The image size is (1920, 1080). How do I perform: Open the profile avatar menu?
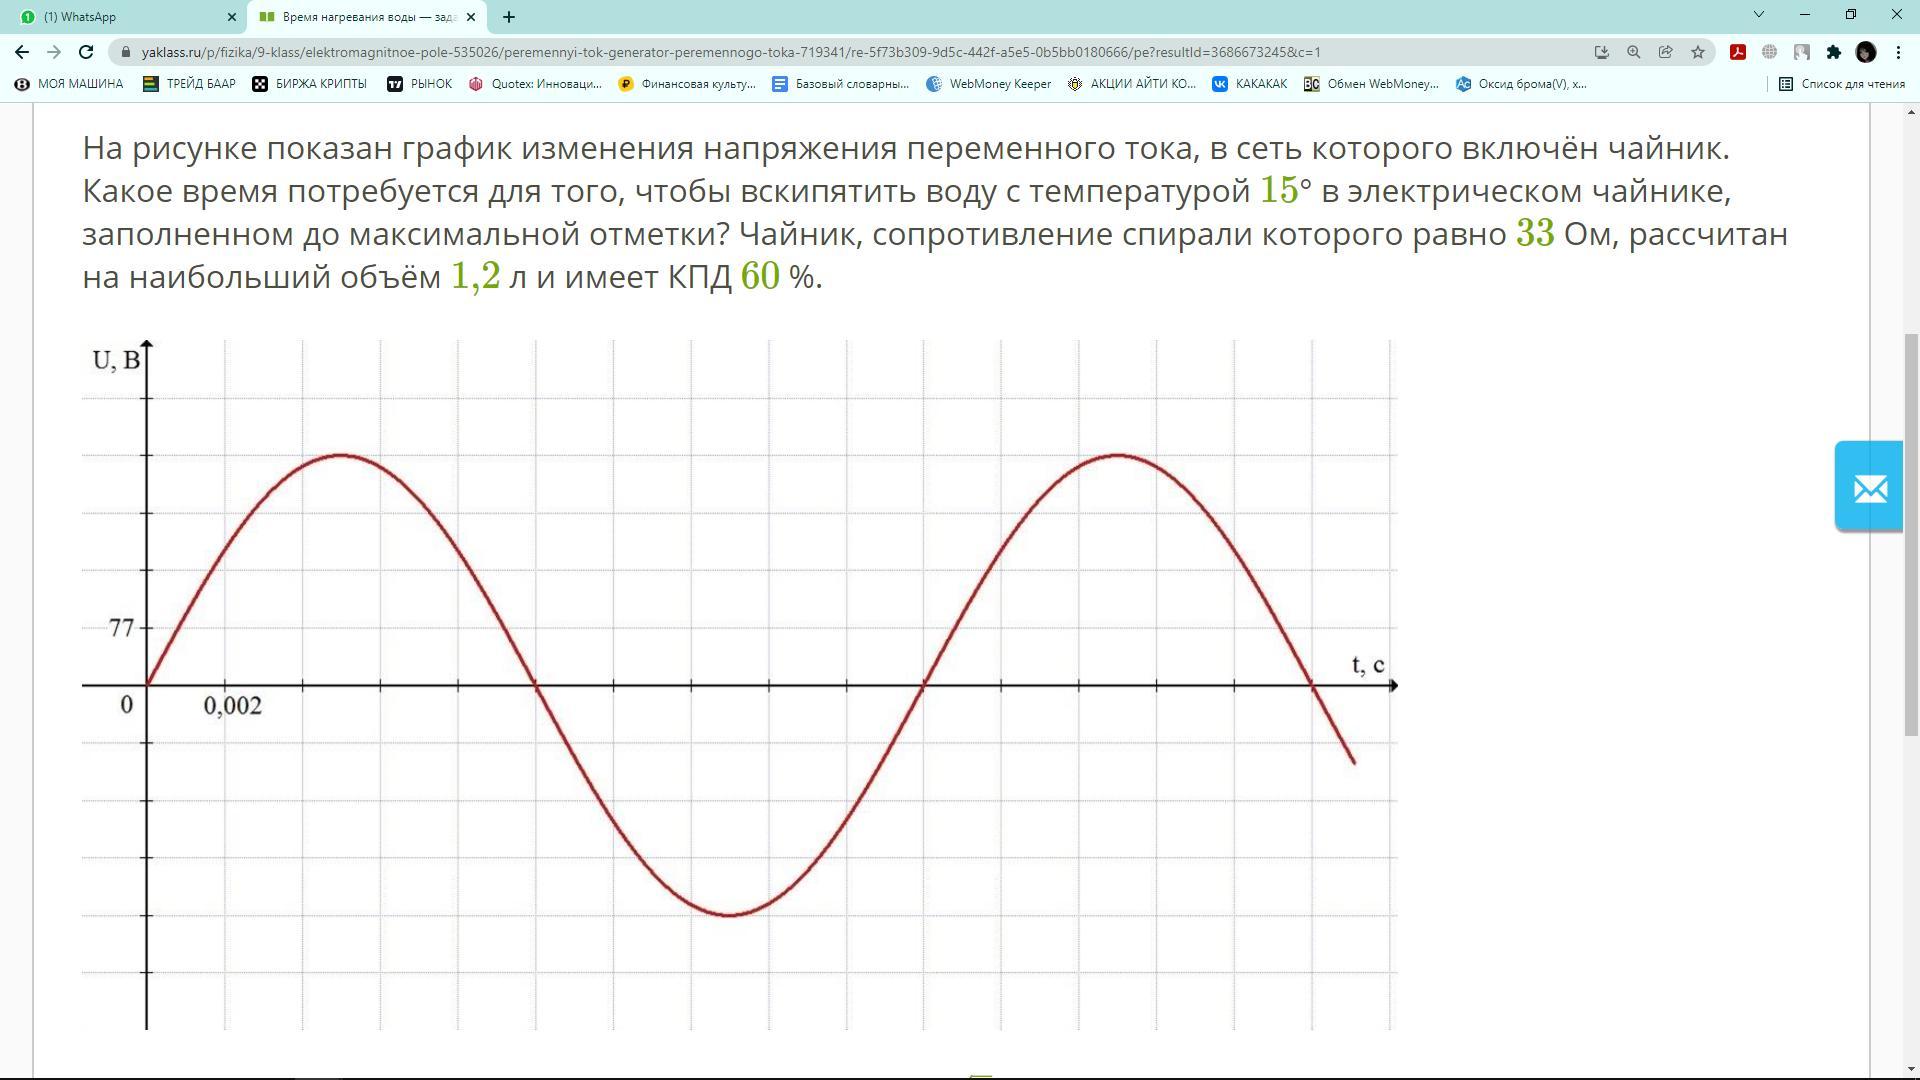(1866, 52)
